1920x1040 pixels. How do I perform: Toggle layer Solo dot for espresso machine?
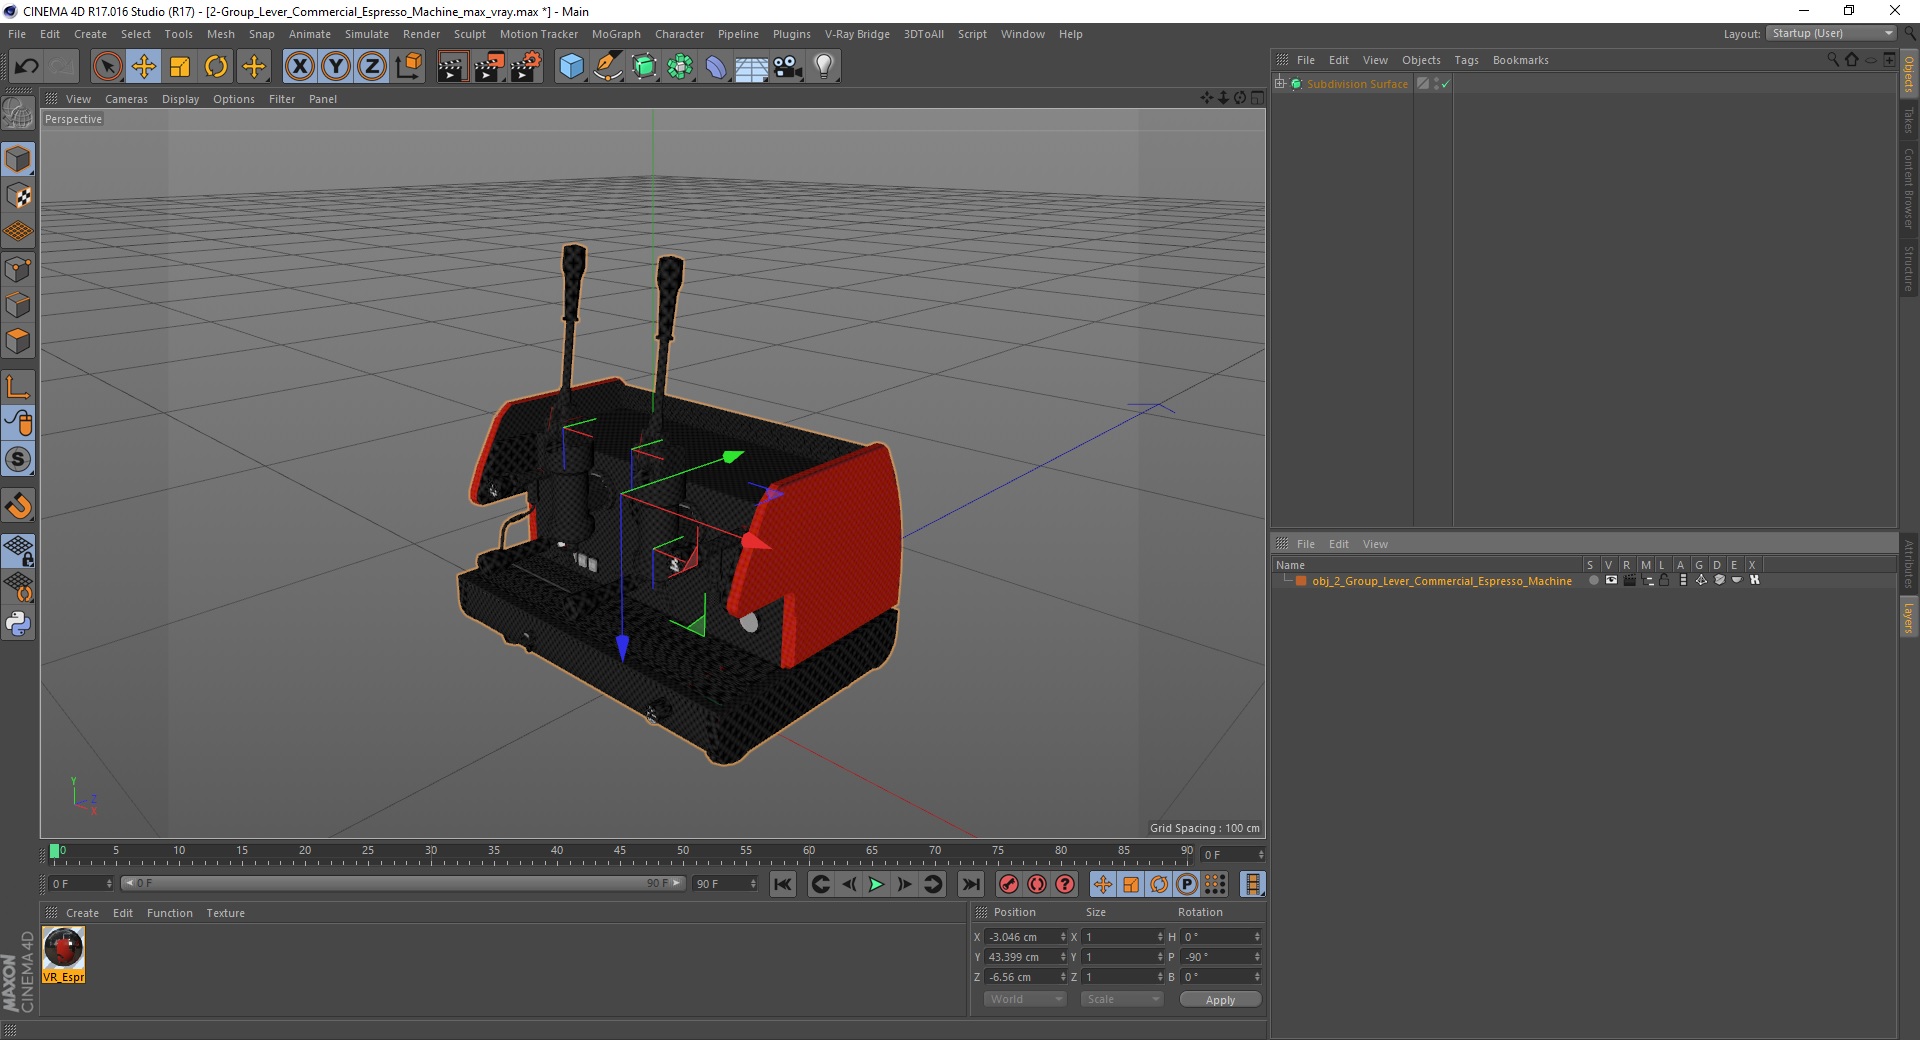(x=1593, y=581)
